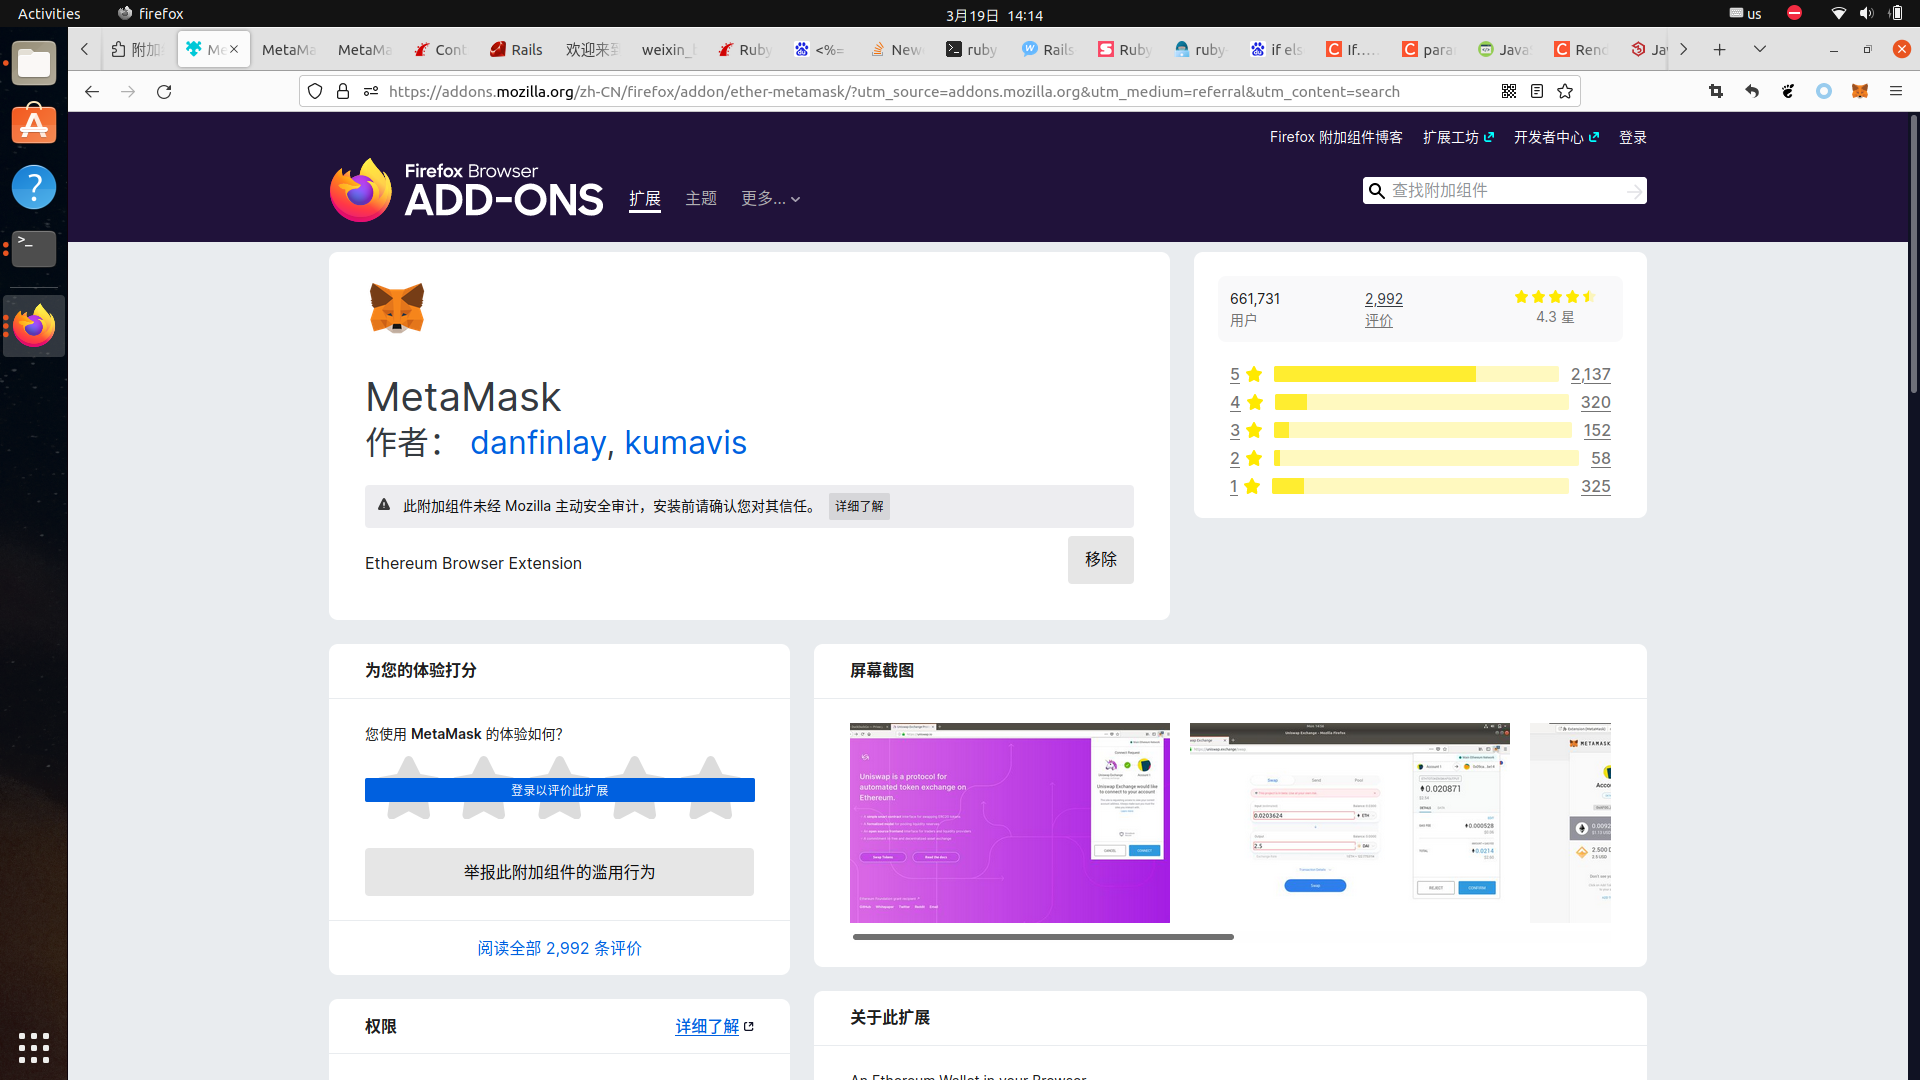Open author danfinlay's profile link
The height and width of the screenshot is (1080, 1920).
pyautogui.click(x=538, y=442)
